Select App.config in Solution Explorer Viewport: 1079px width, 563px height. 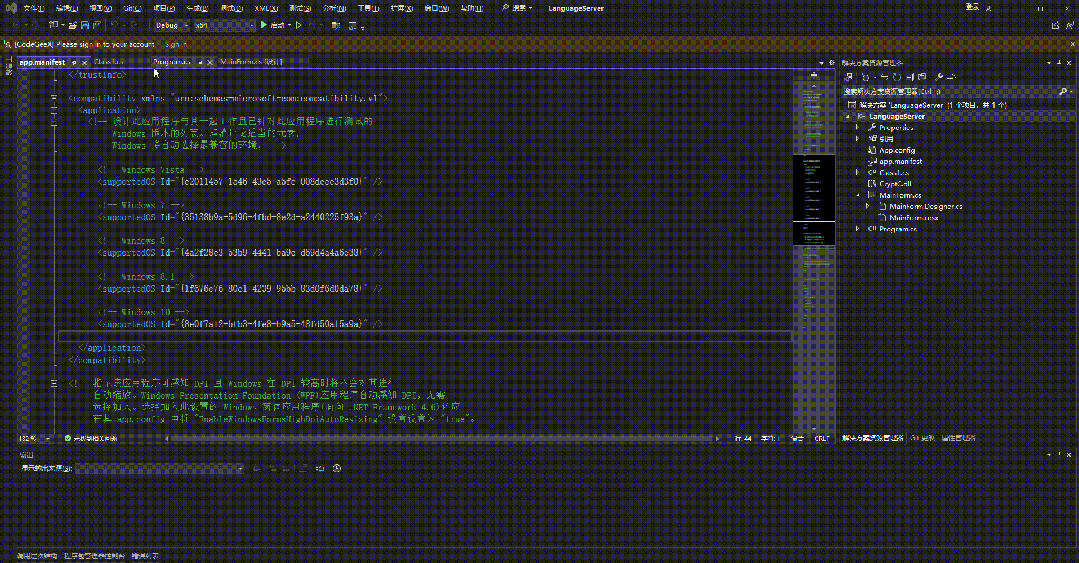pyautogui.click(x=897, y=150)
